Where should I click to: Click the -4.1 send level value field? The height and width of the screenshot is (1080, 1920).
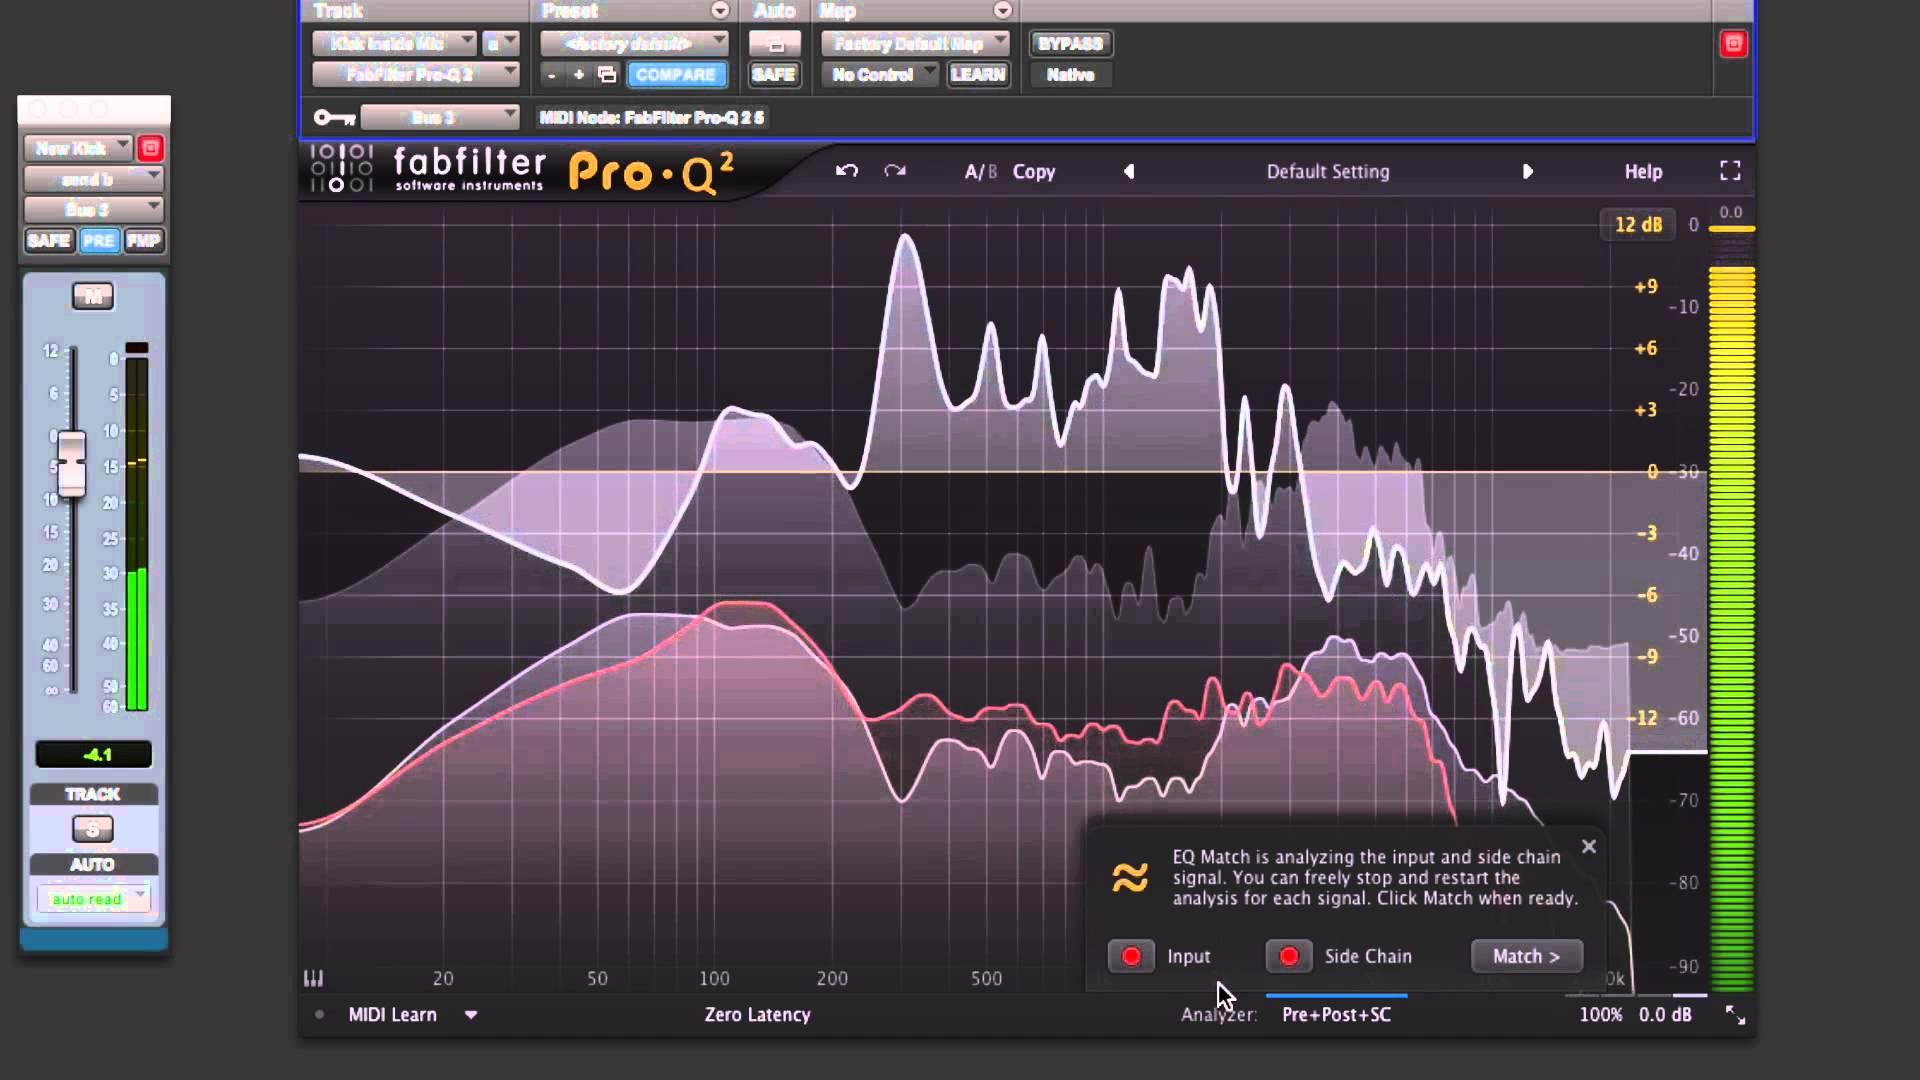pos(93,755)
